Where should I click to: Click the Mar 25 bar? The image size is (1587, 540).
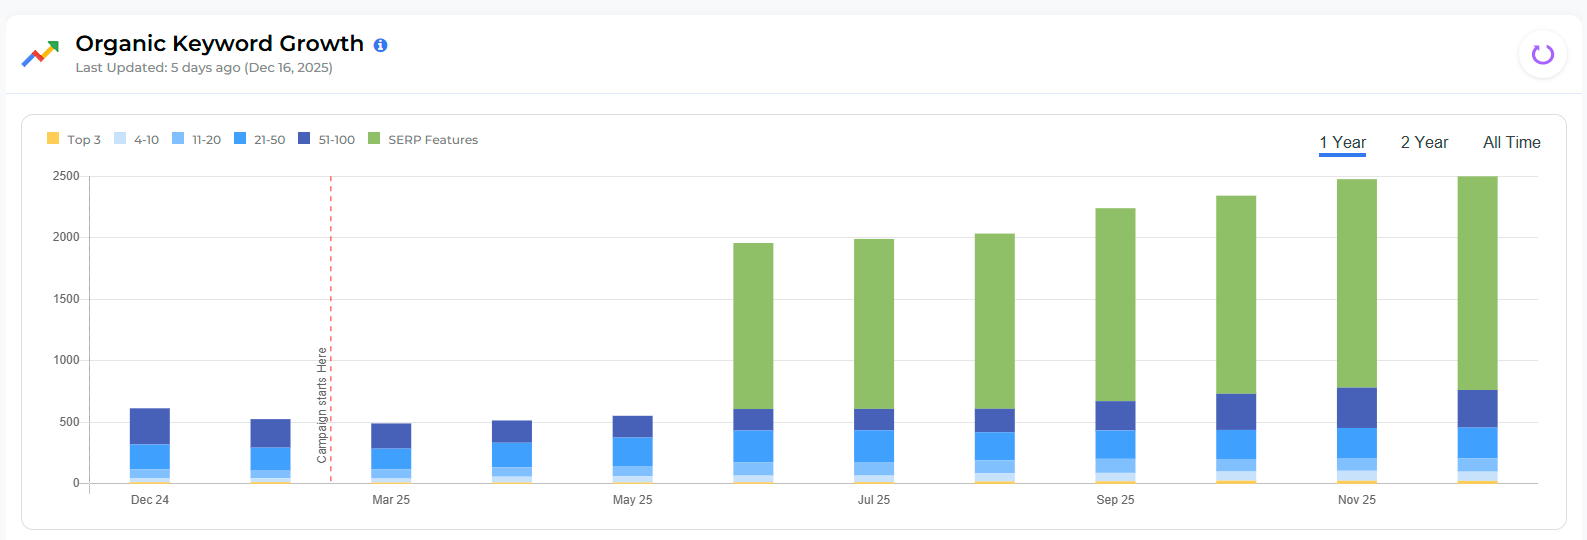391,452
